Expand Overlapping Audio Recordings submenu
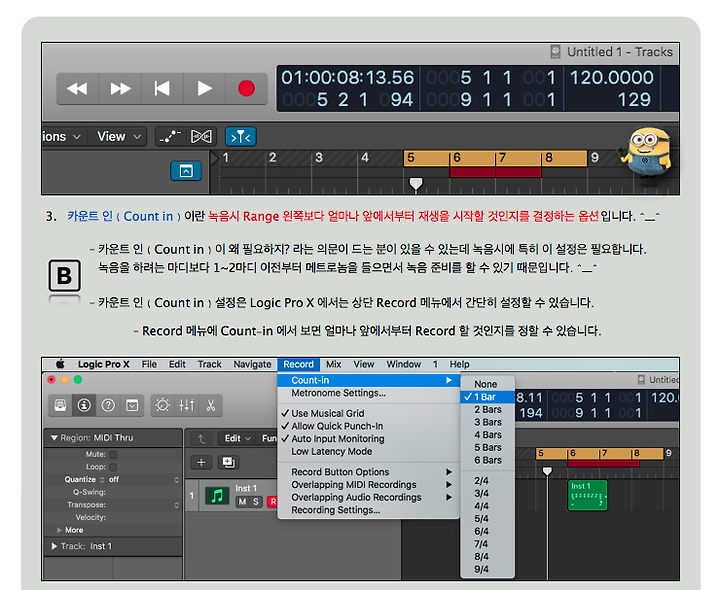720x590 pixels. pyautogui.click(x=369, y=497)
